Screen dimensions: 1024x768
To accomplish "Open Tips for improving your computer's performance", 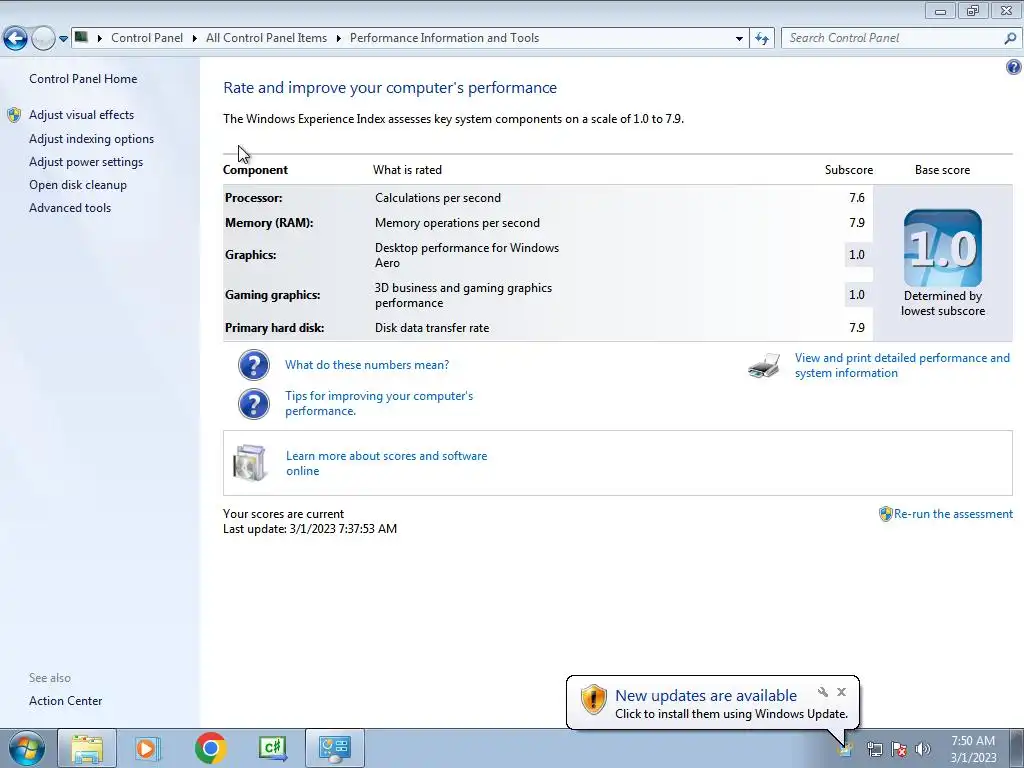I will pyautogui.click(x=379, y=404).
